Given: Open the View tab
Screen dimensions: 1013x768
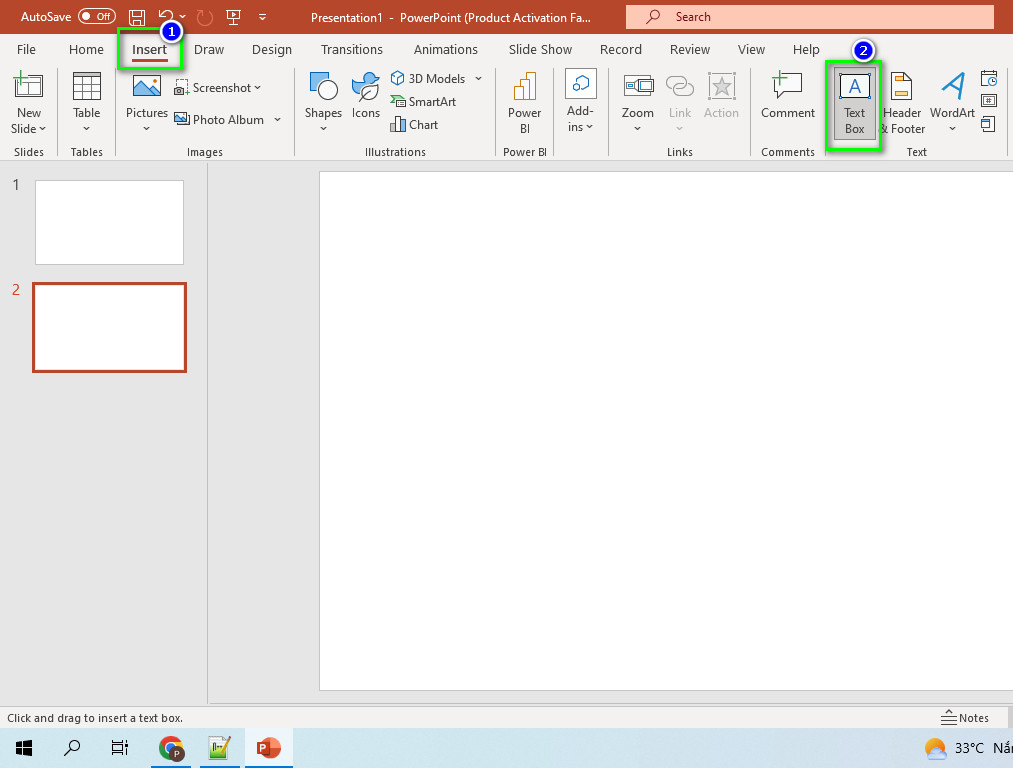Looking at the screenshot, I should [751, 50].
